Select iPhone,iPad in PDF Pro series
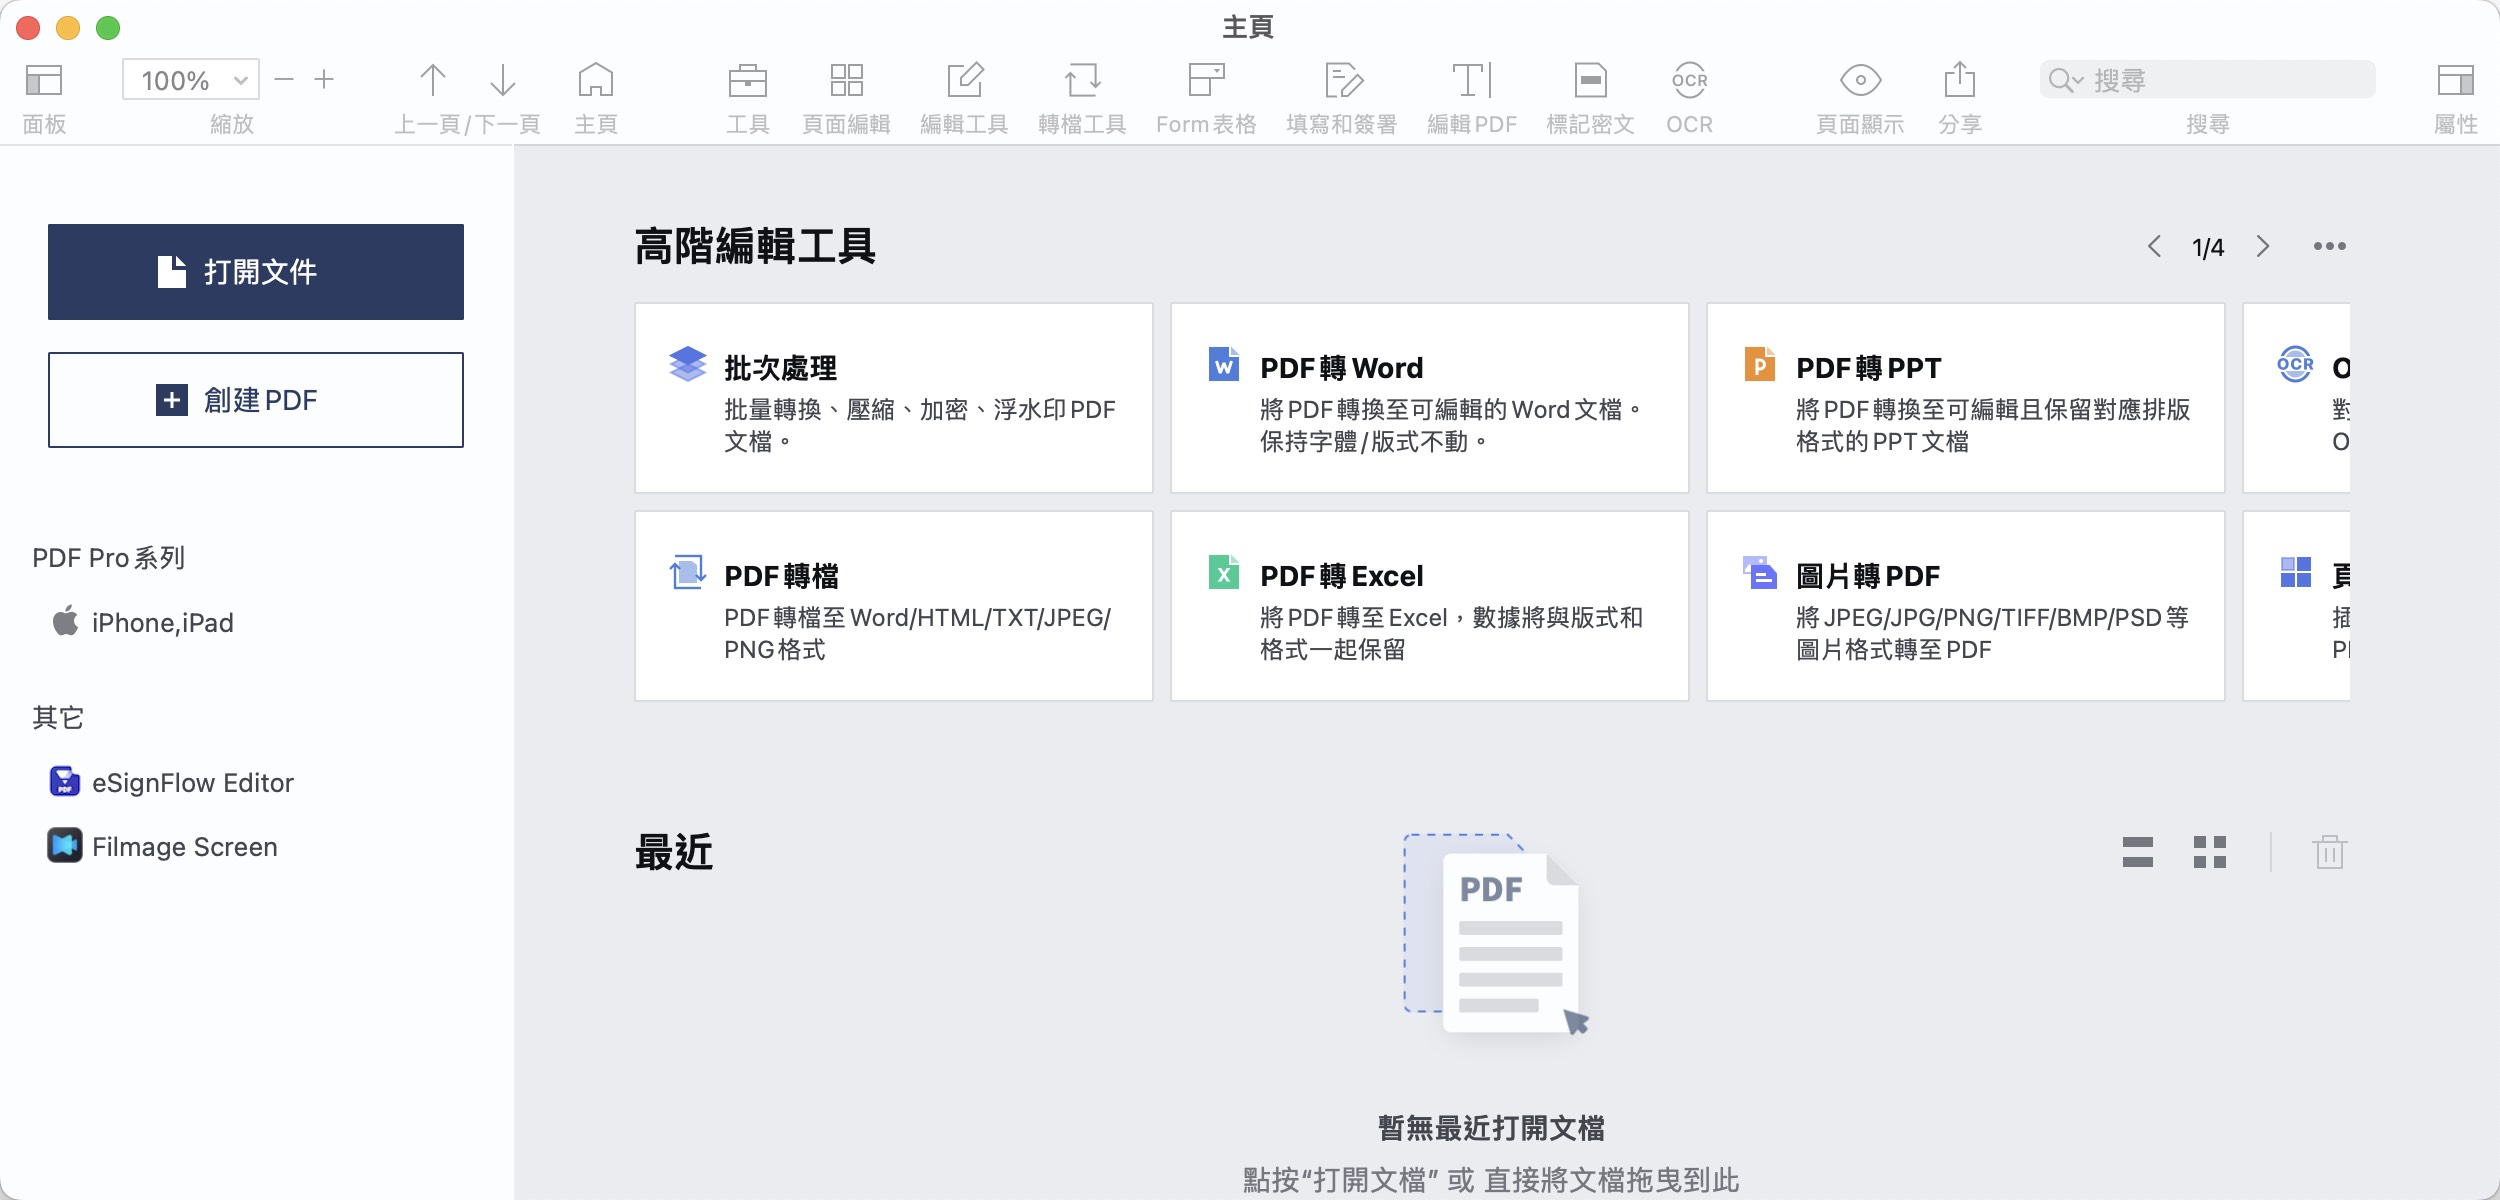The image size is (2500, 1200). [x=162, y=623]
